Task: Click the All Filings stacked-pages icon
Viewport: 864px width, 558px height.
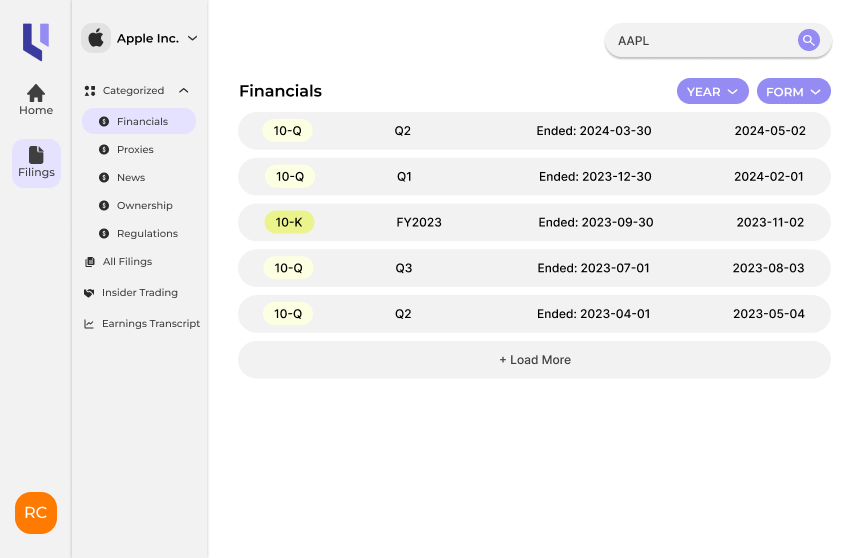Action: point(89,262)
